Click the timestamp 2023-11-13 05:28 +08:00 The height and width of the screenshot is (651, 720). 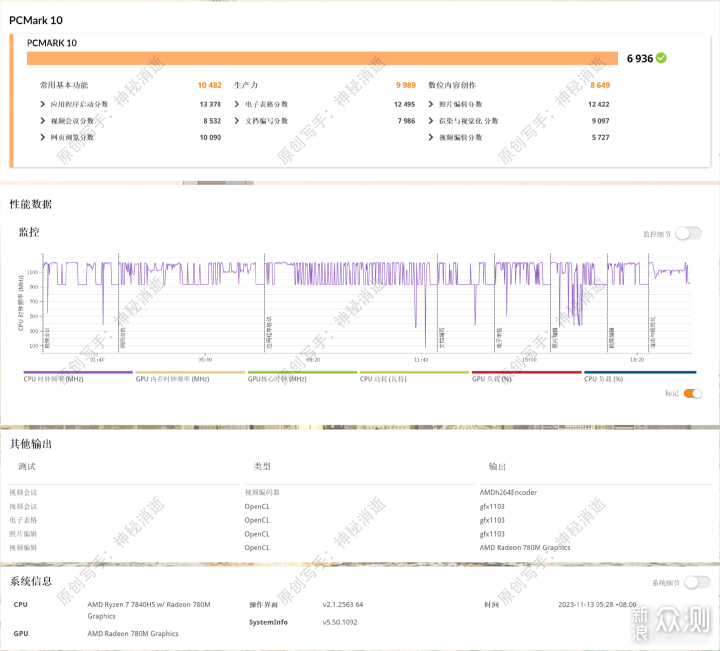(597, 605)
